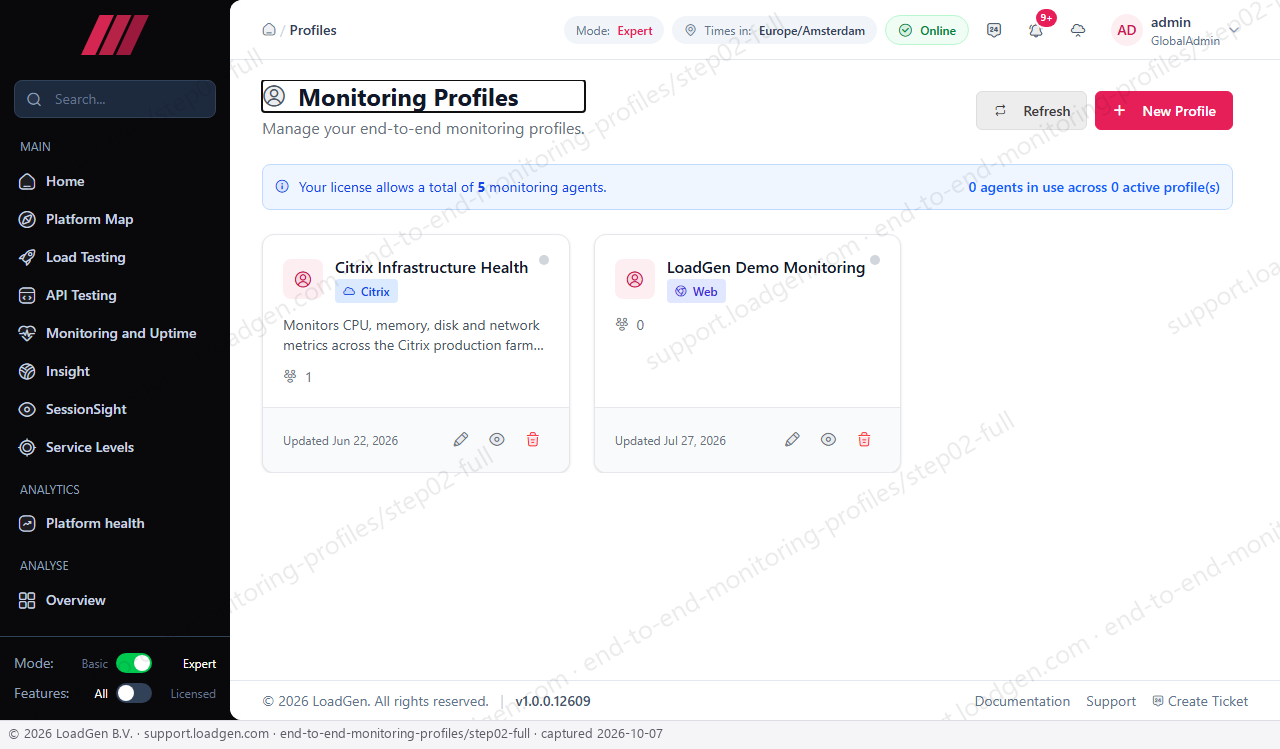Click the search magnifier icon

coord(34,99)
